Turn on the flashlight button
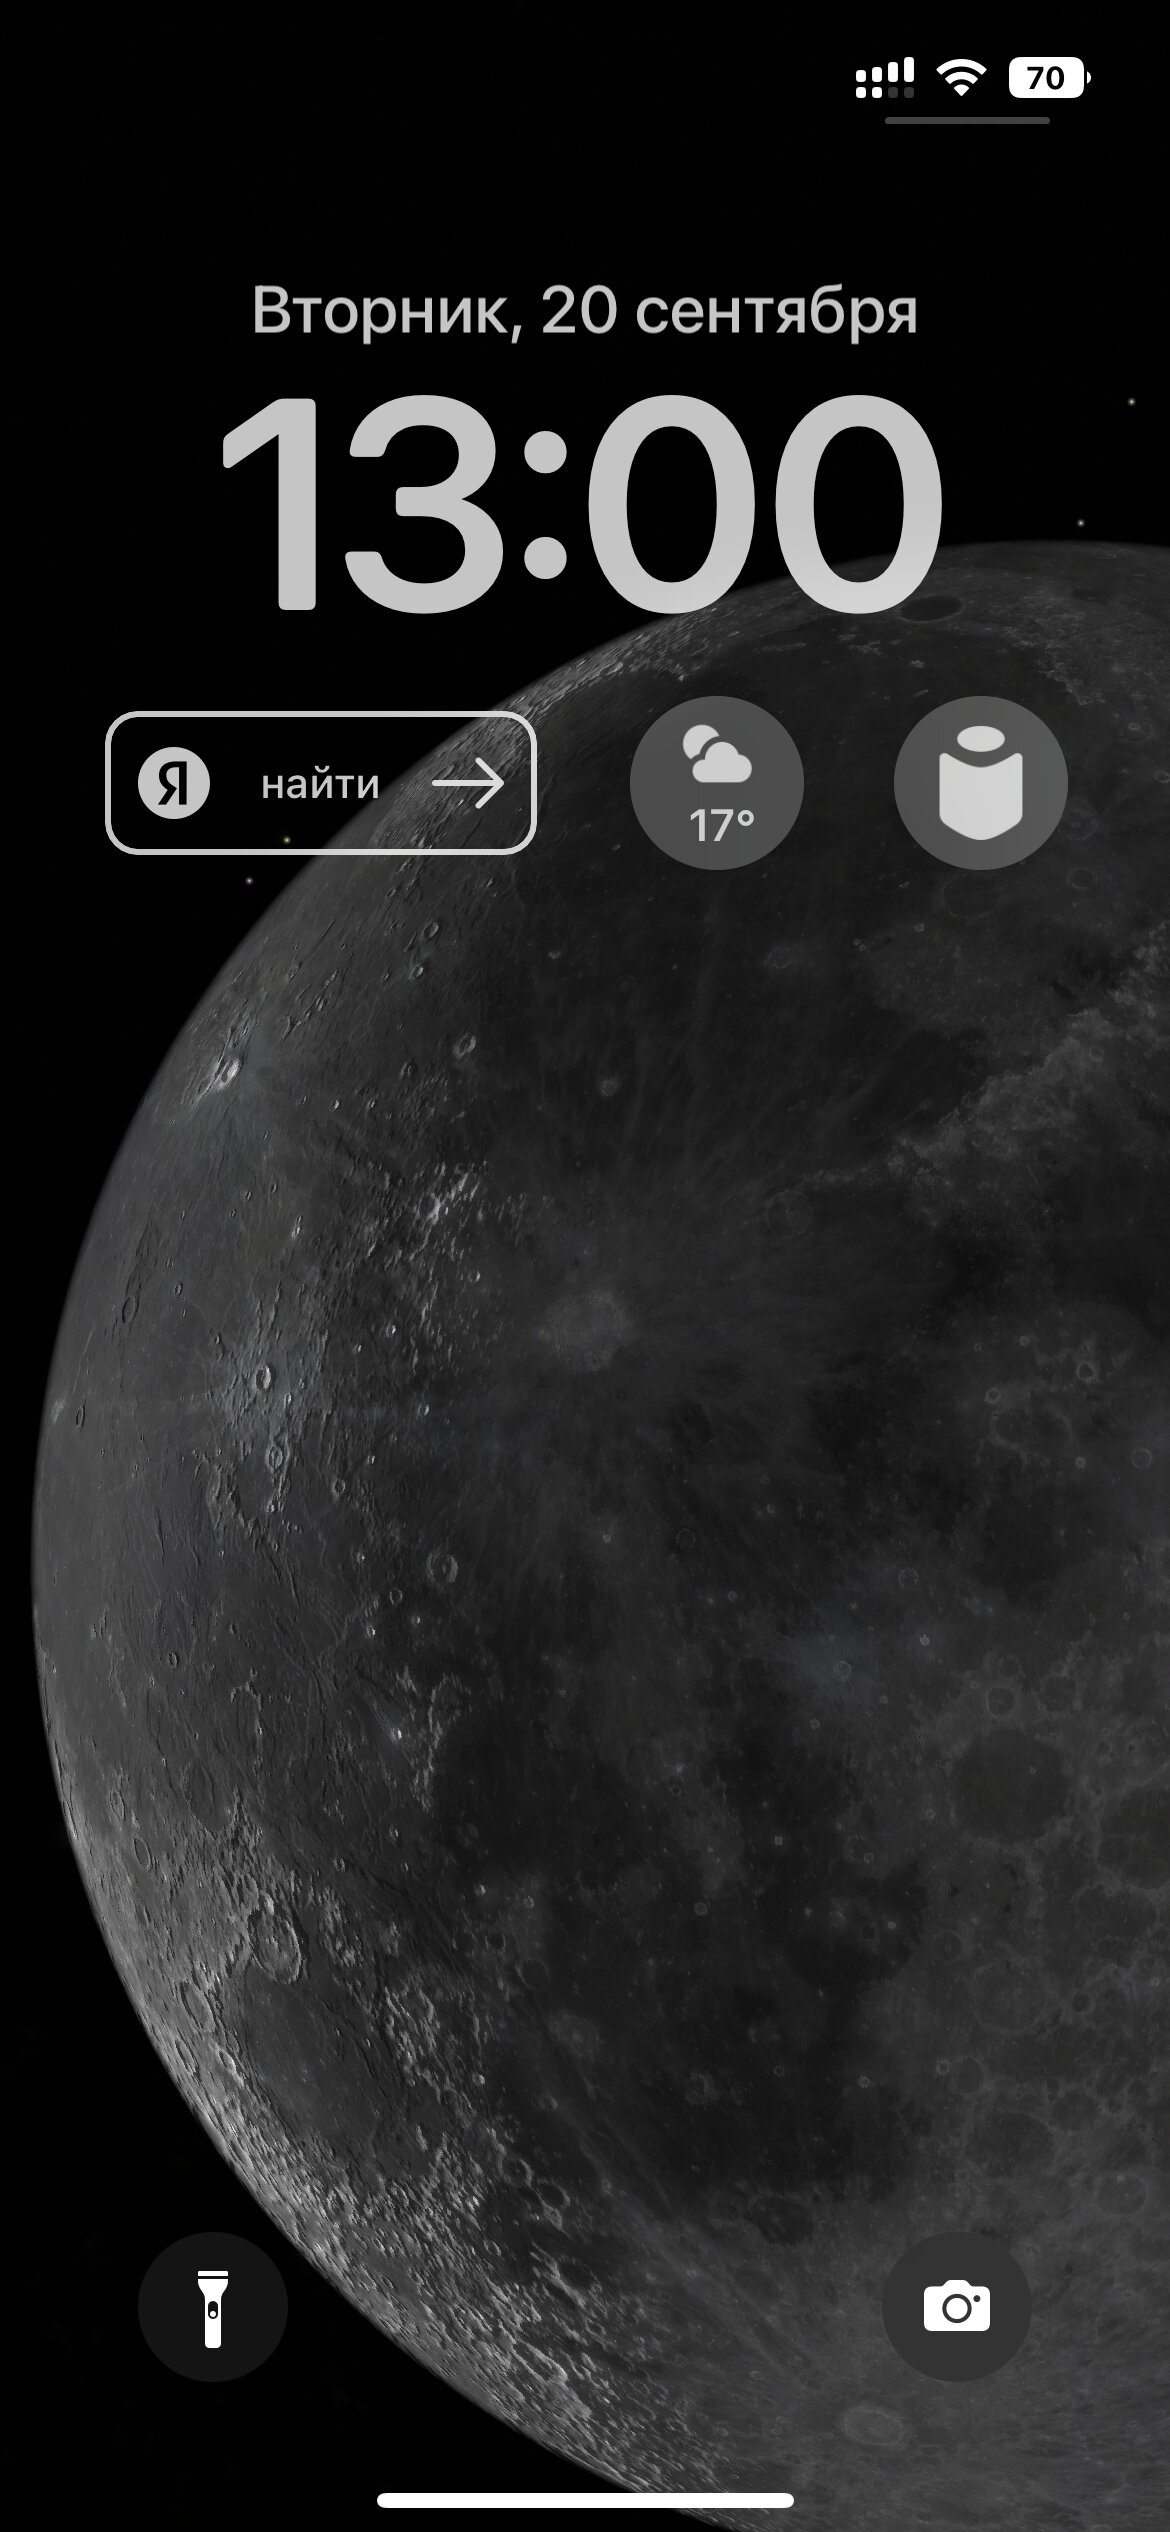Image resolution: width=1170 pixels, height=2532 pixels. point(212,2306)
